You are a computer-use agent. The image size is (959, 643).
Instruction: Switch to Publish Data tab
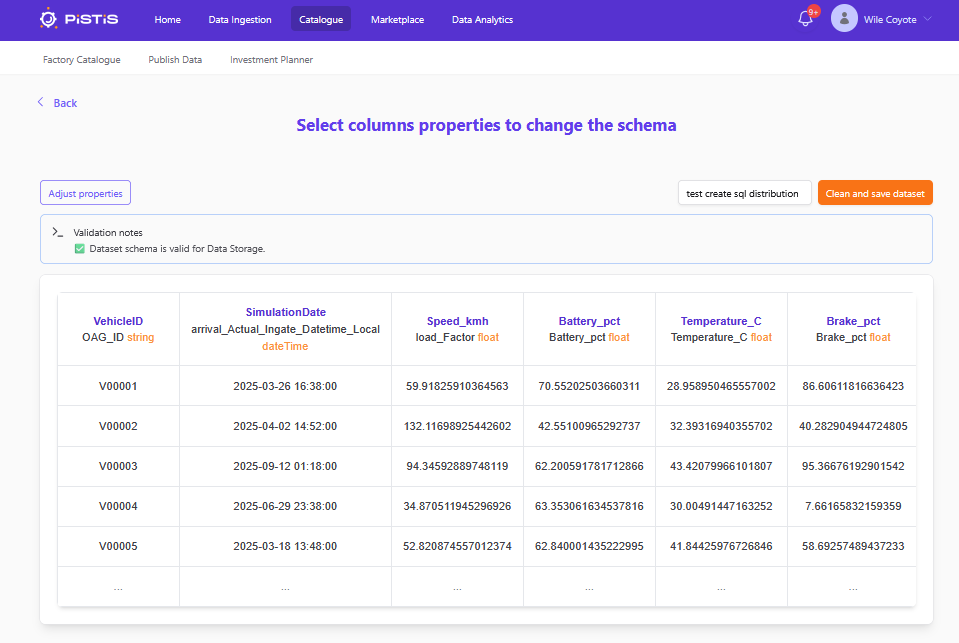click(x=175, y=59)
